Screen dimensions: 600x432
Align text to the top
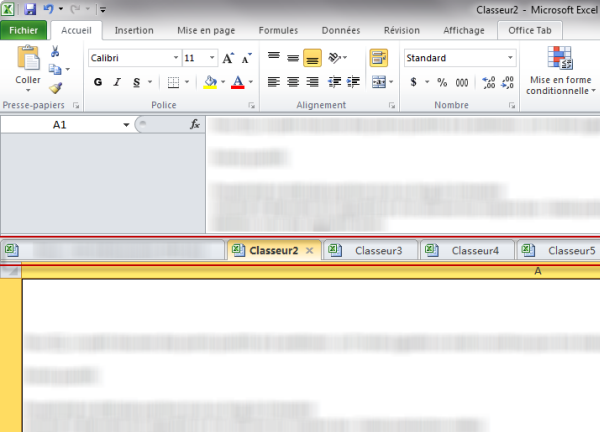tap(274, 56)
